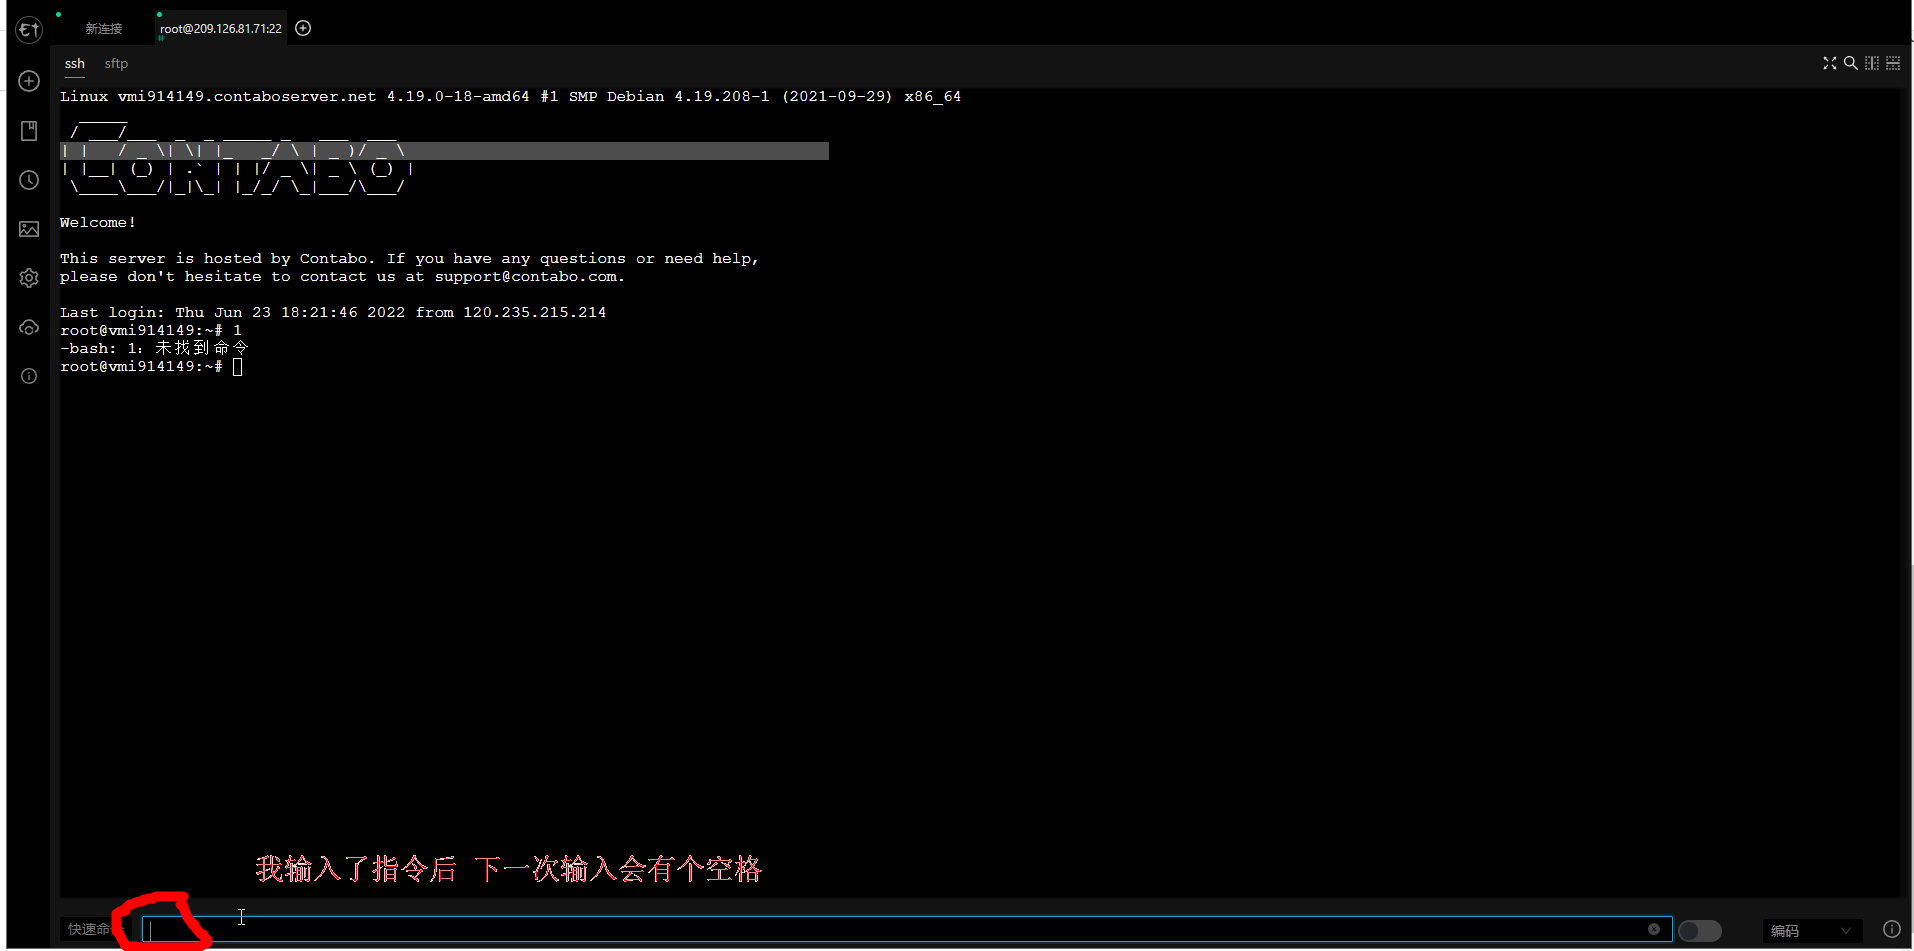Open the themes panel in the sidebar

click(x=28, y=229)
